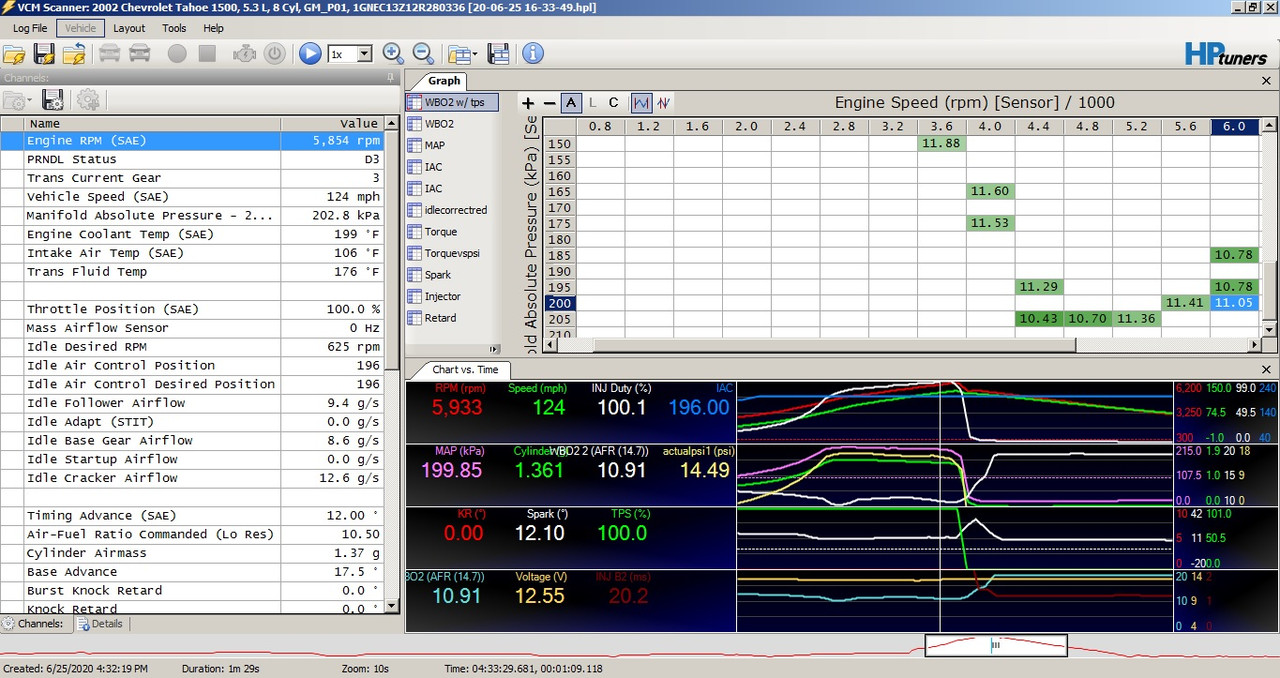Expand the layout folder dropdown in toolbar
This screenshot has height=678, width=1280.
(x=464, y=54)
